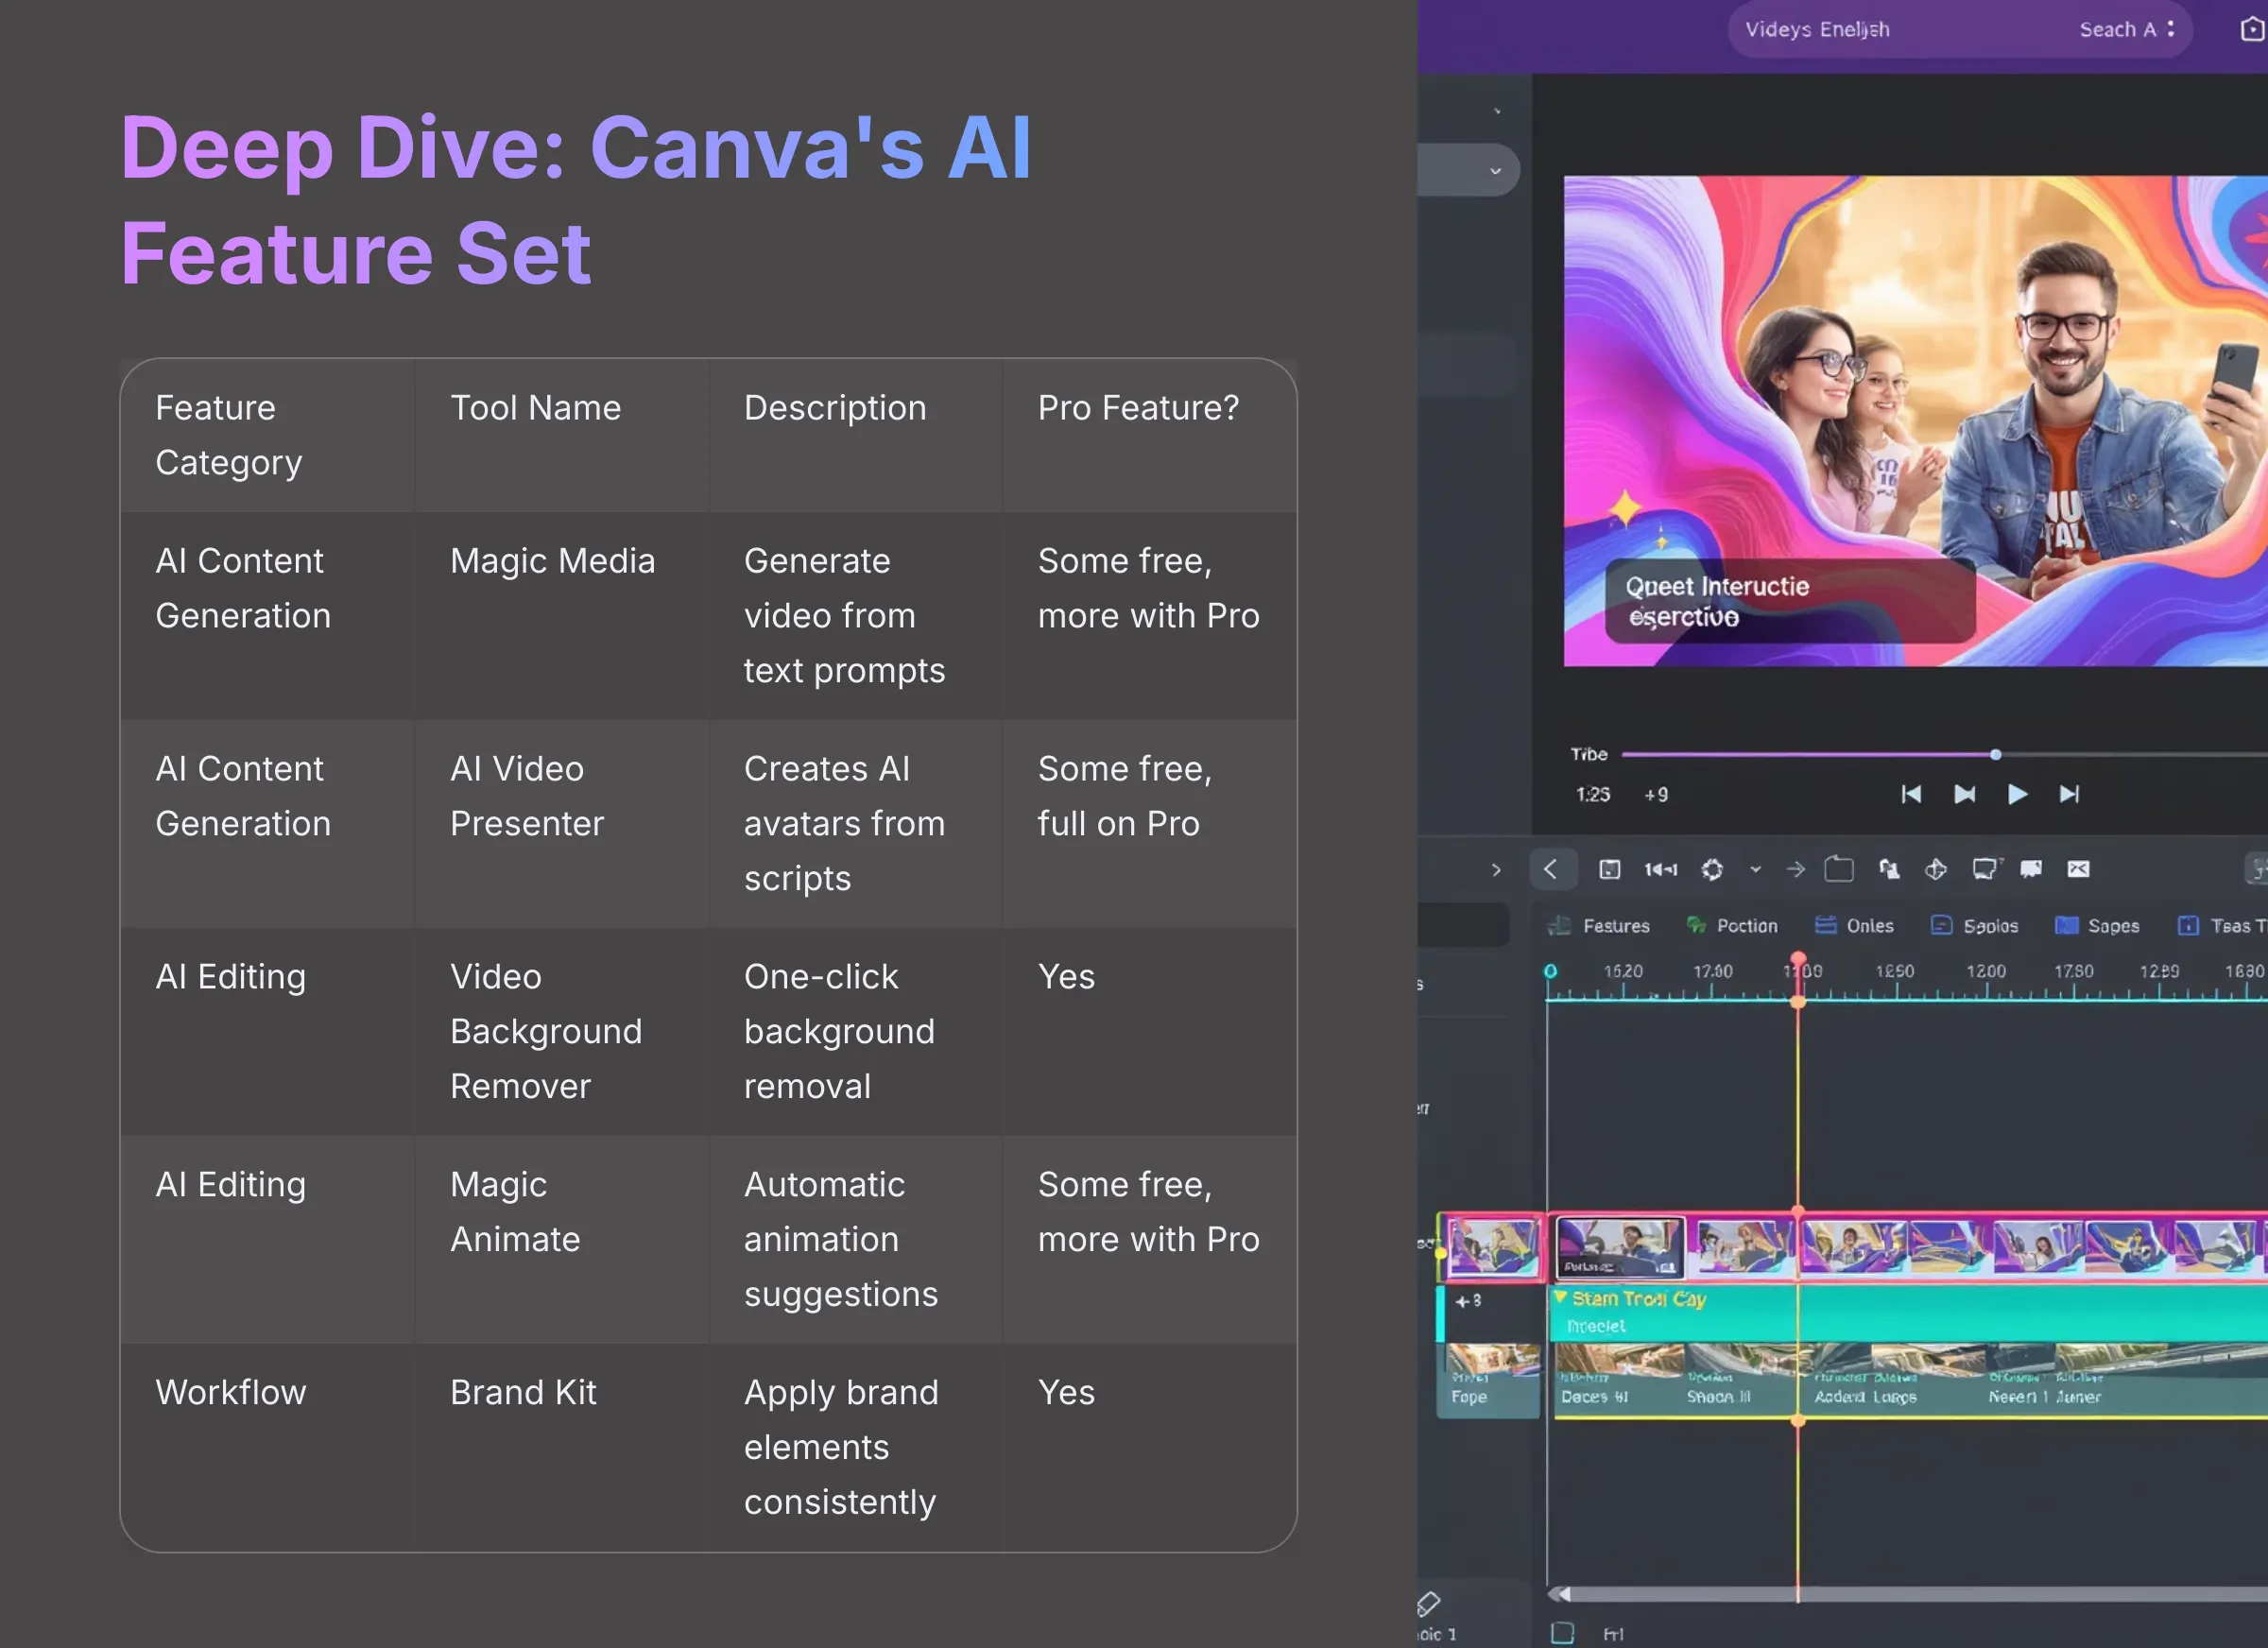Click the circular settings ring icon

[1712, 869]
